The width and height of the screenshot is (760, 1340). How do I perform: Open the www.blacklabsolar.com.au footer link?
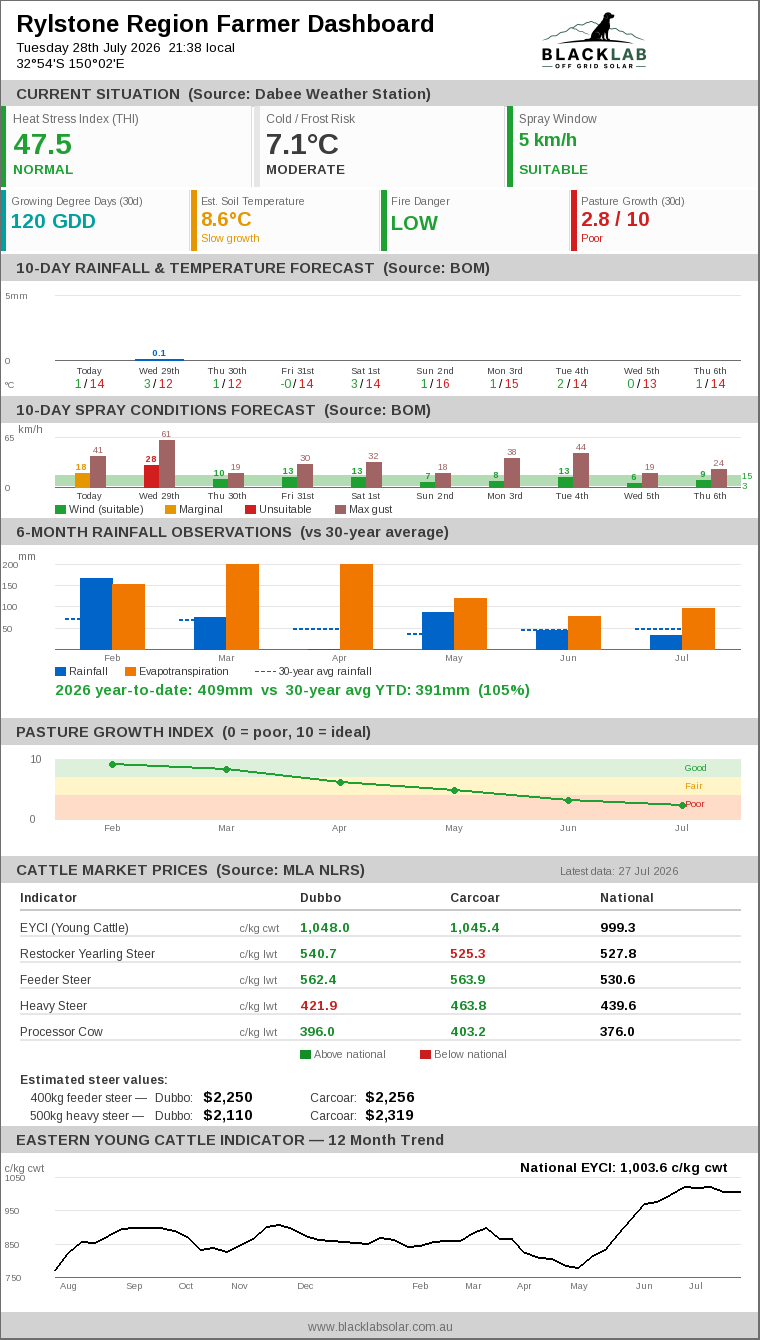(x=380, y=1326)
